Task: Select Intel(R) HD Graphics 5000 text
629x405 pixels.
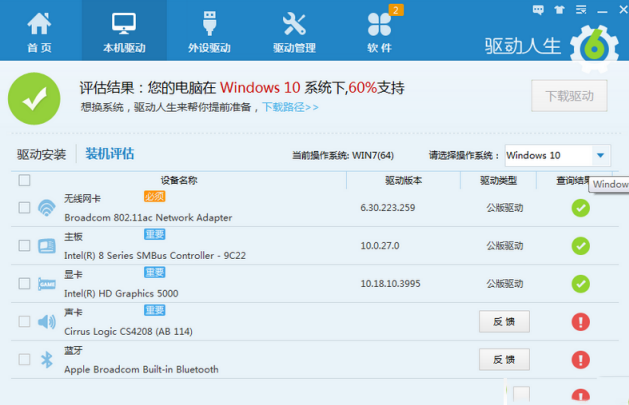Action: coord(121,294)
